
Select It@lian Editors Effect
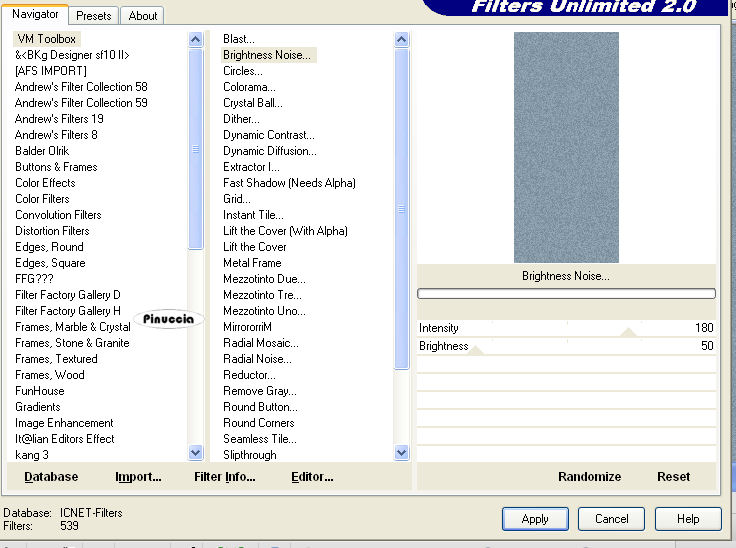pyautogui.click(x=65, y=439)
